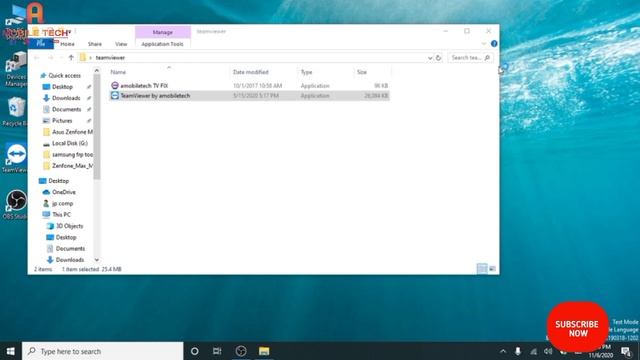
Task: Open TeamViewer desktop shortcut
Action: point(16,158)
